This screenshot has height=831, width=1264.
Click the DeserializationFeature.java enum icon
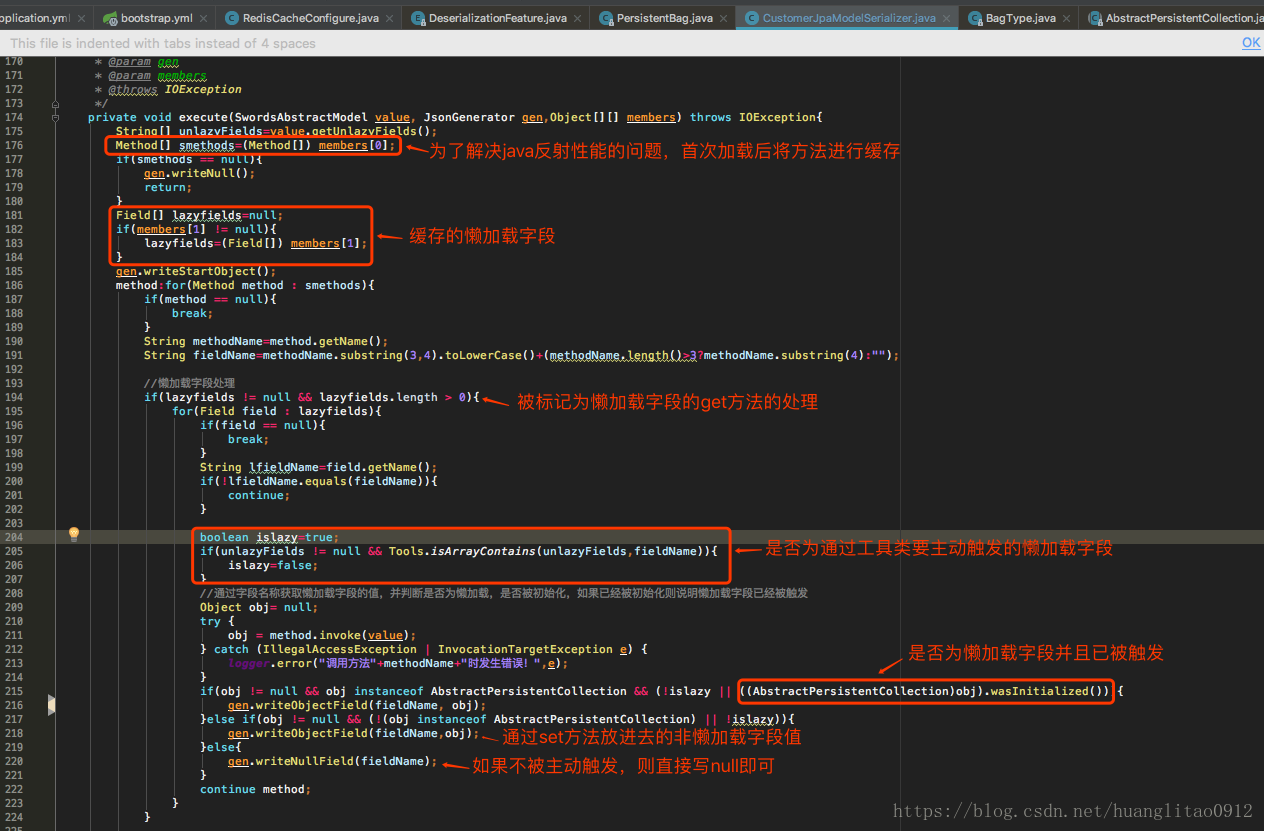[418, 18]
